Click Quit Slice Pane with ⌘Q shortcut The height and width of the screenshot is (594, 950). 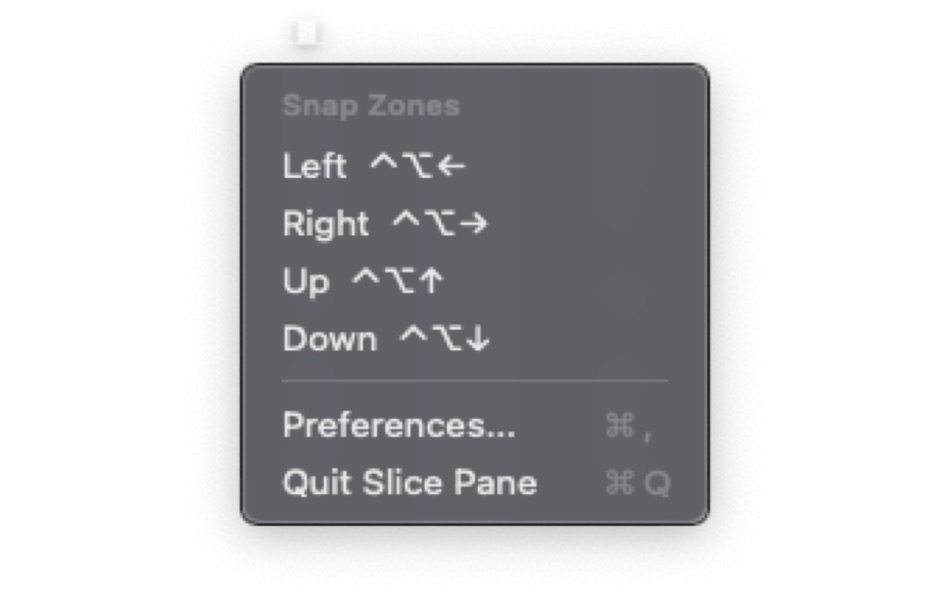click(x=408, y=482)
